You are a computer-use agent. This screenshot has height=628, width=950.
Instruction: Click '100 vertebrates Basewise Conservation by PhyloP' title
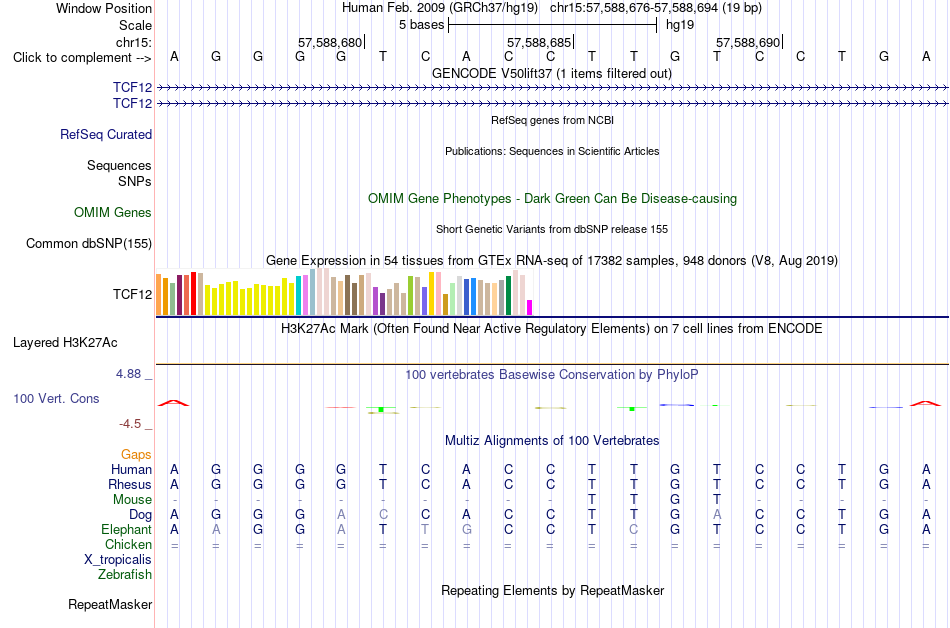(552, 374)
